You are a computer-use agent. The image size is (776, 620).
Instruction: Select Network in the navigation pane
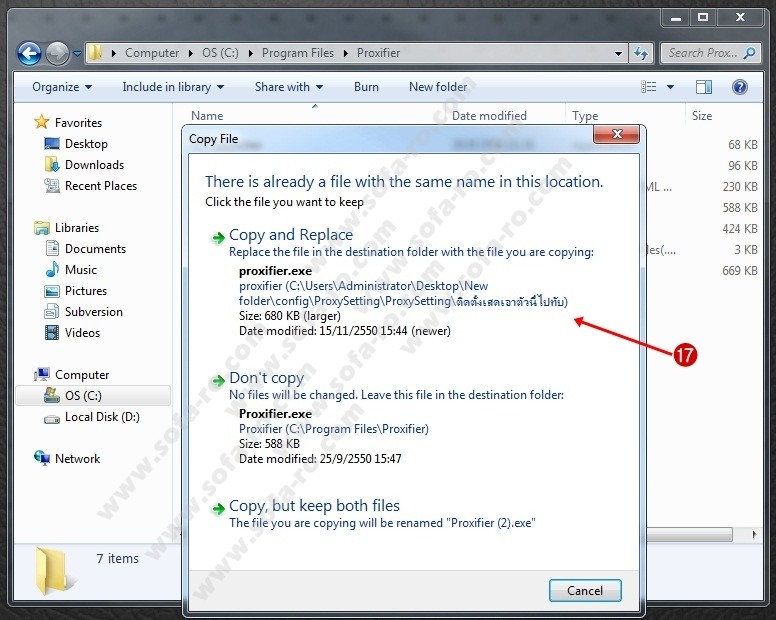77,459
